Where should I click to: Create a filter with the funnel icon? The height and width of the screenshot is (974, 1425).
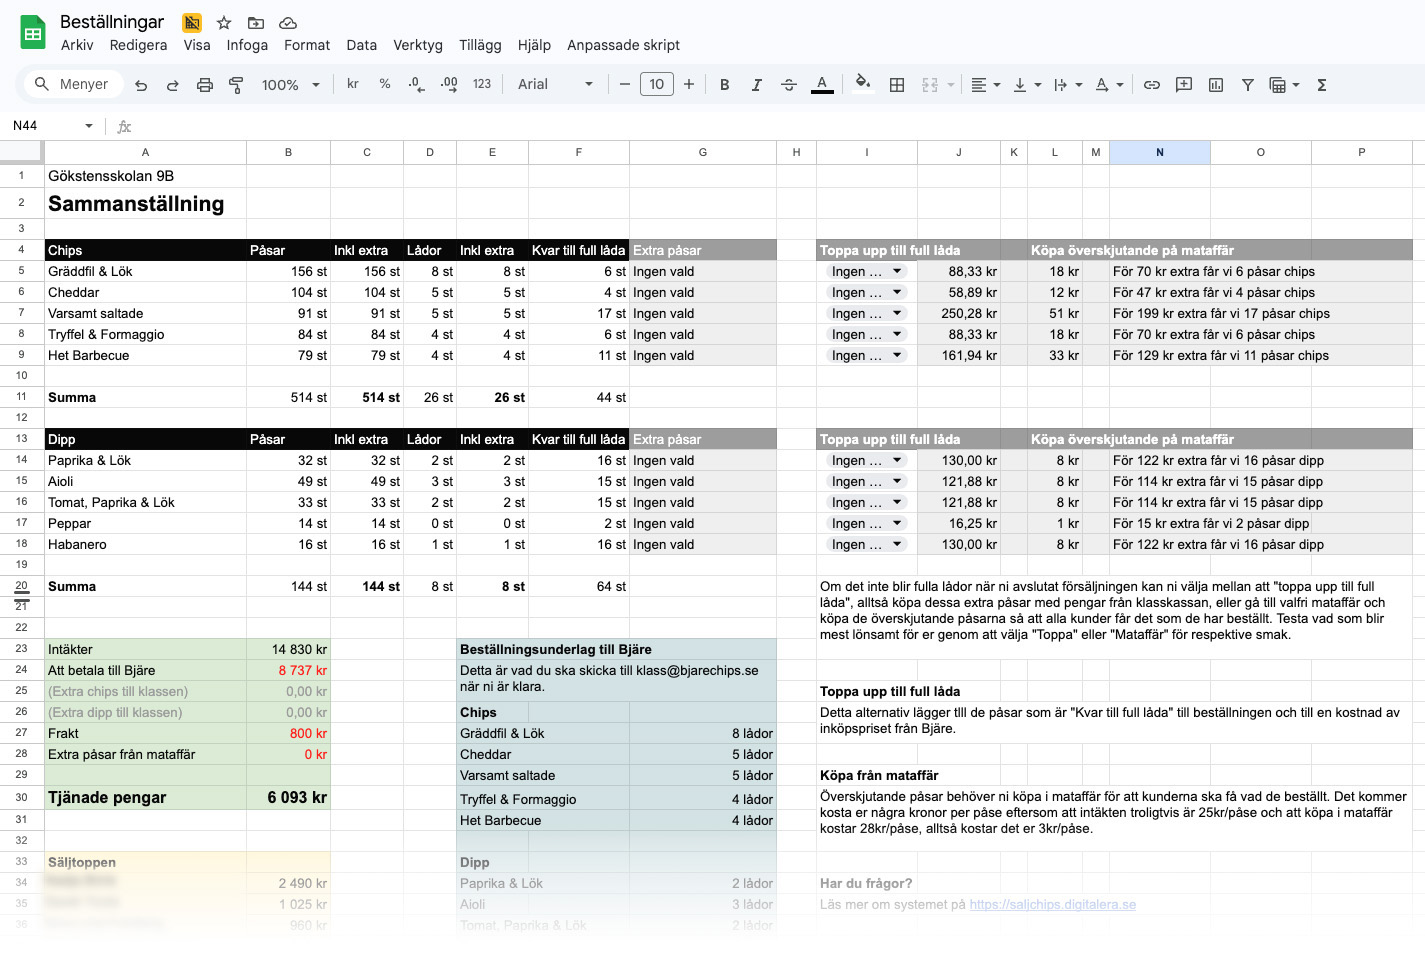1248,85
